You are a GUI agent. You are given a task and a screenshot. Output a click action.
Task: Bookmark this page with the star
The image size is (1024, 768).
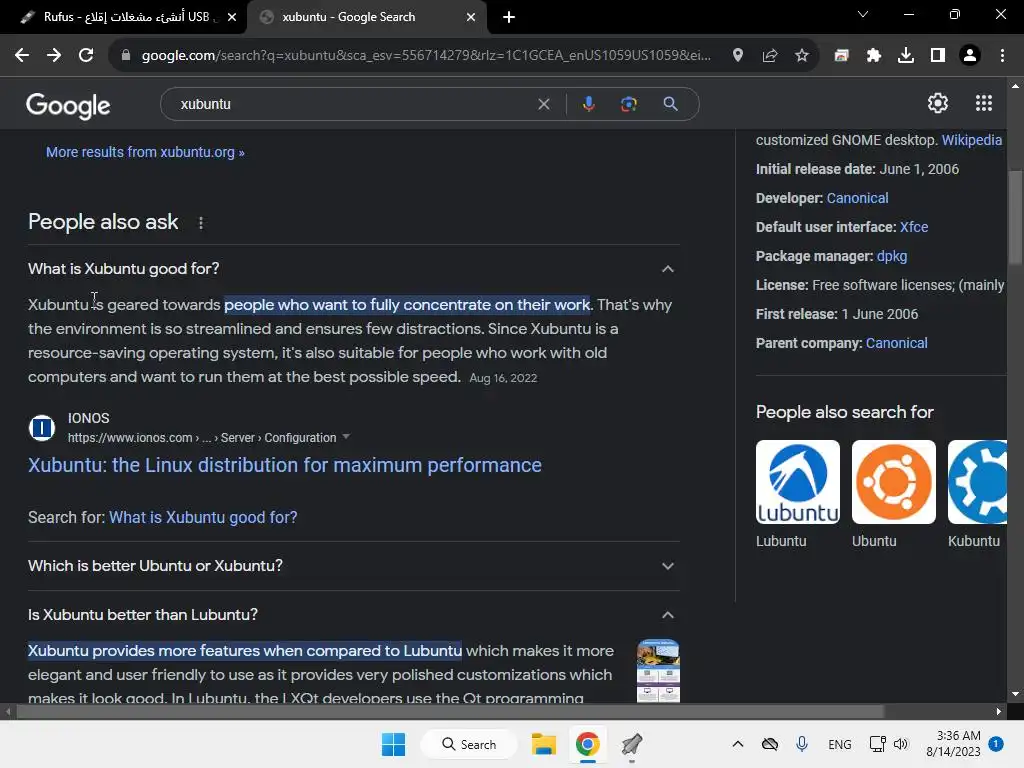click(802, 56)
